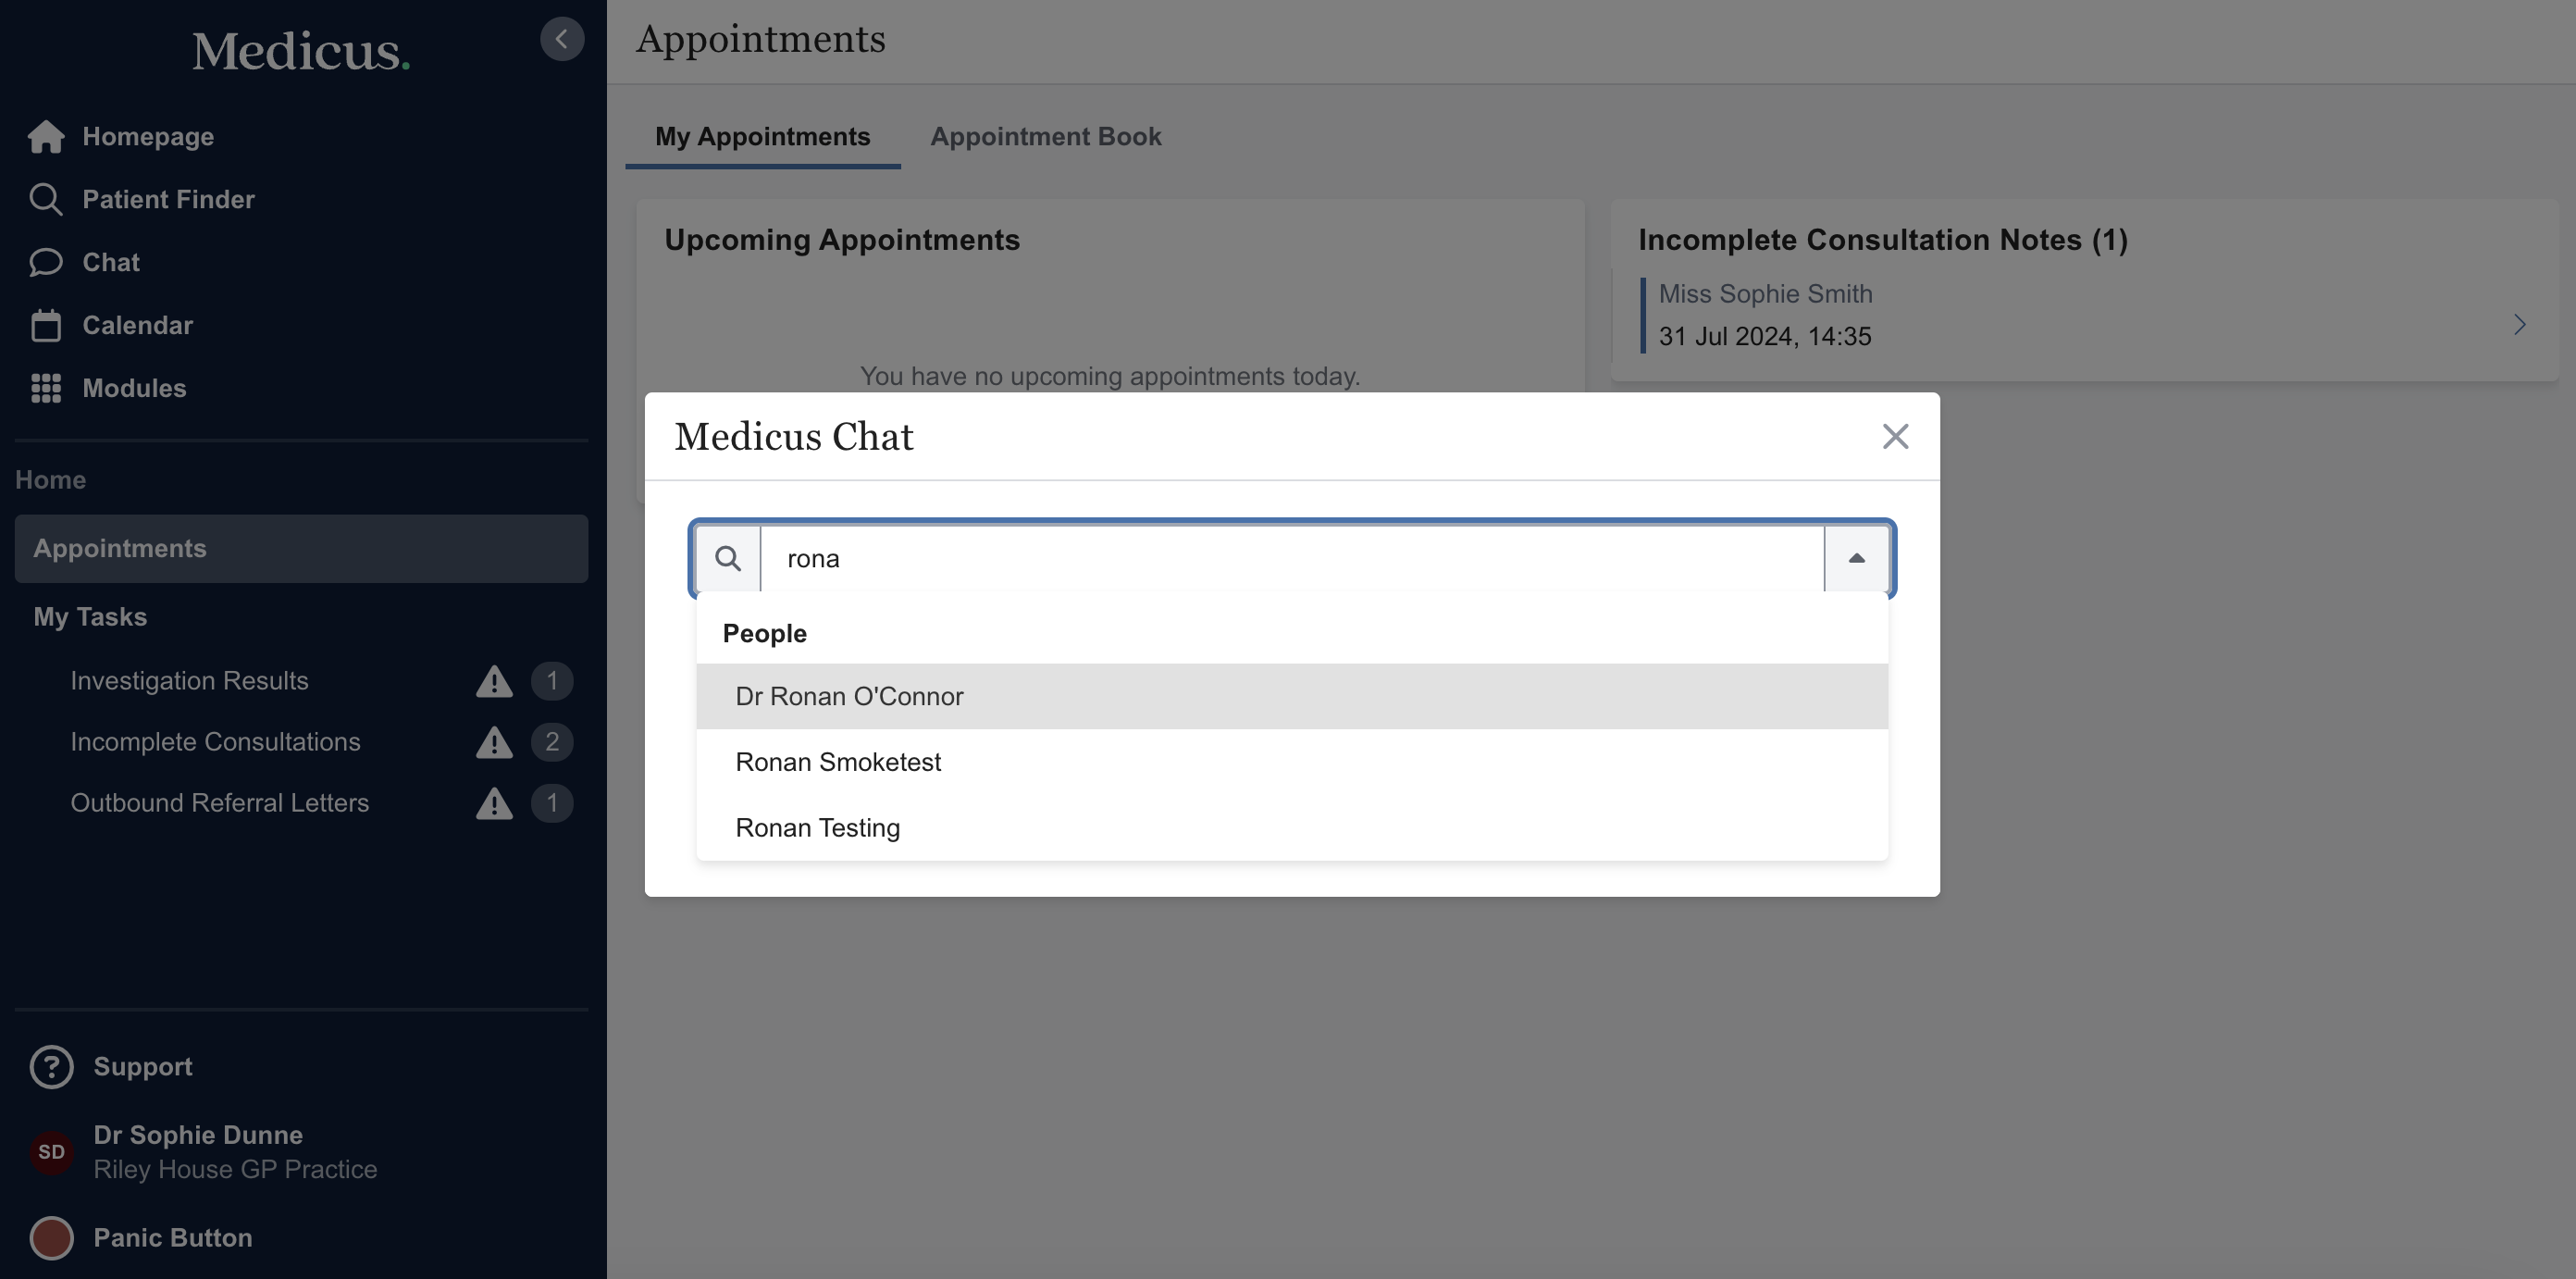
Task: Click the Homepage house icon
Action: pyautogui.click(x=46, y=137)
